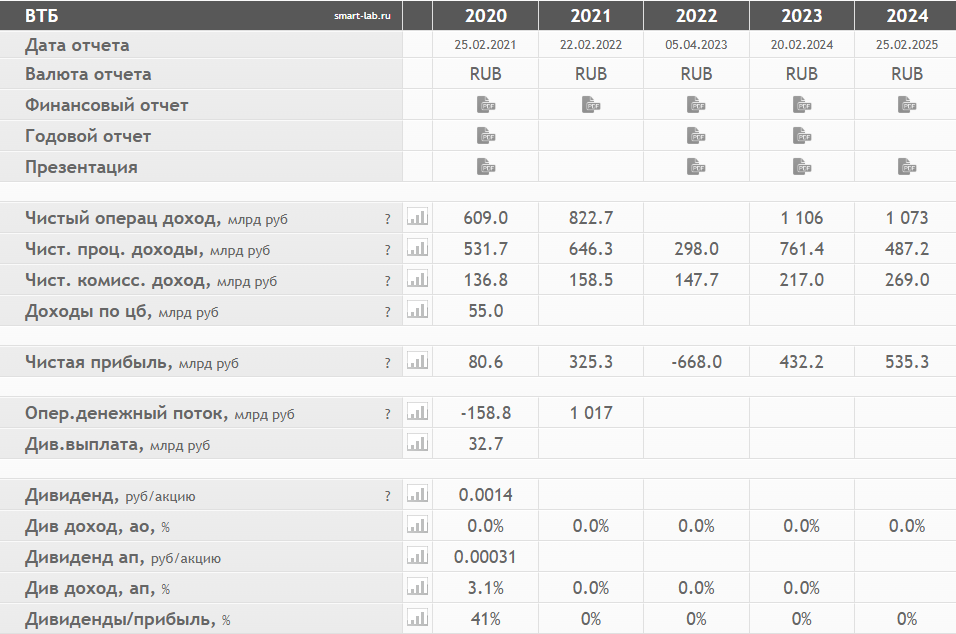956x634 pixels.
Task: Click net profit value 432.2
Action: pyautogui.click(x=802, y=362)
